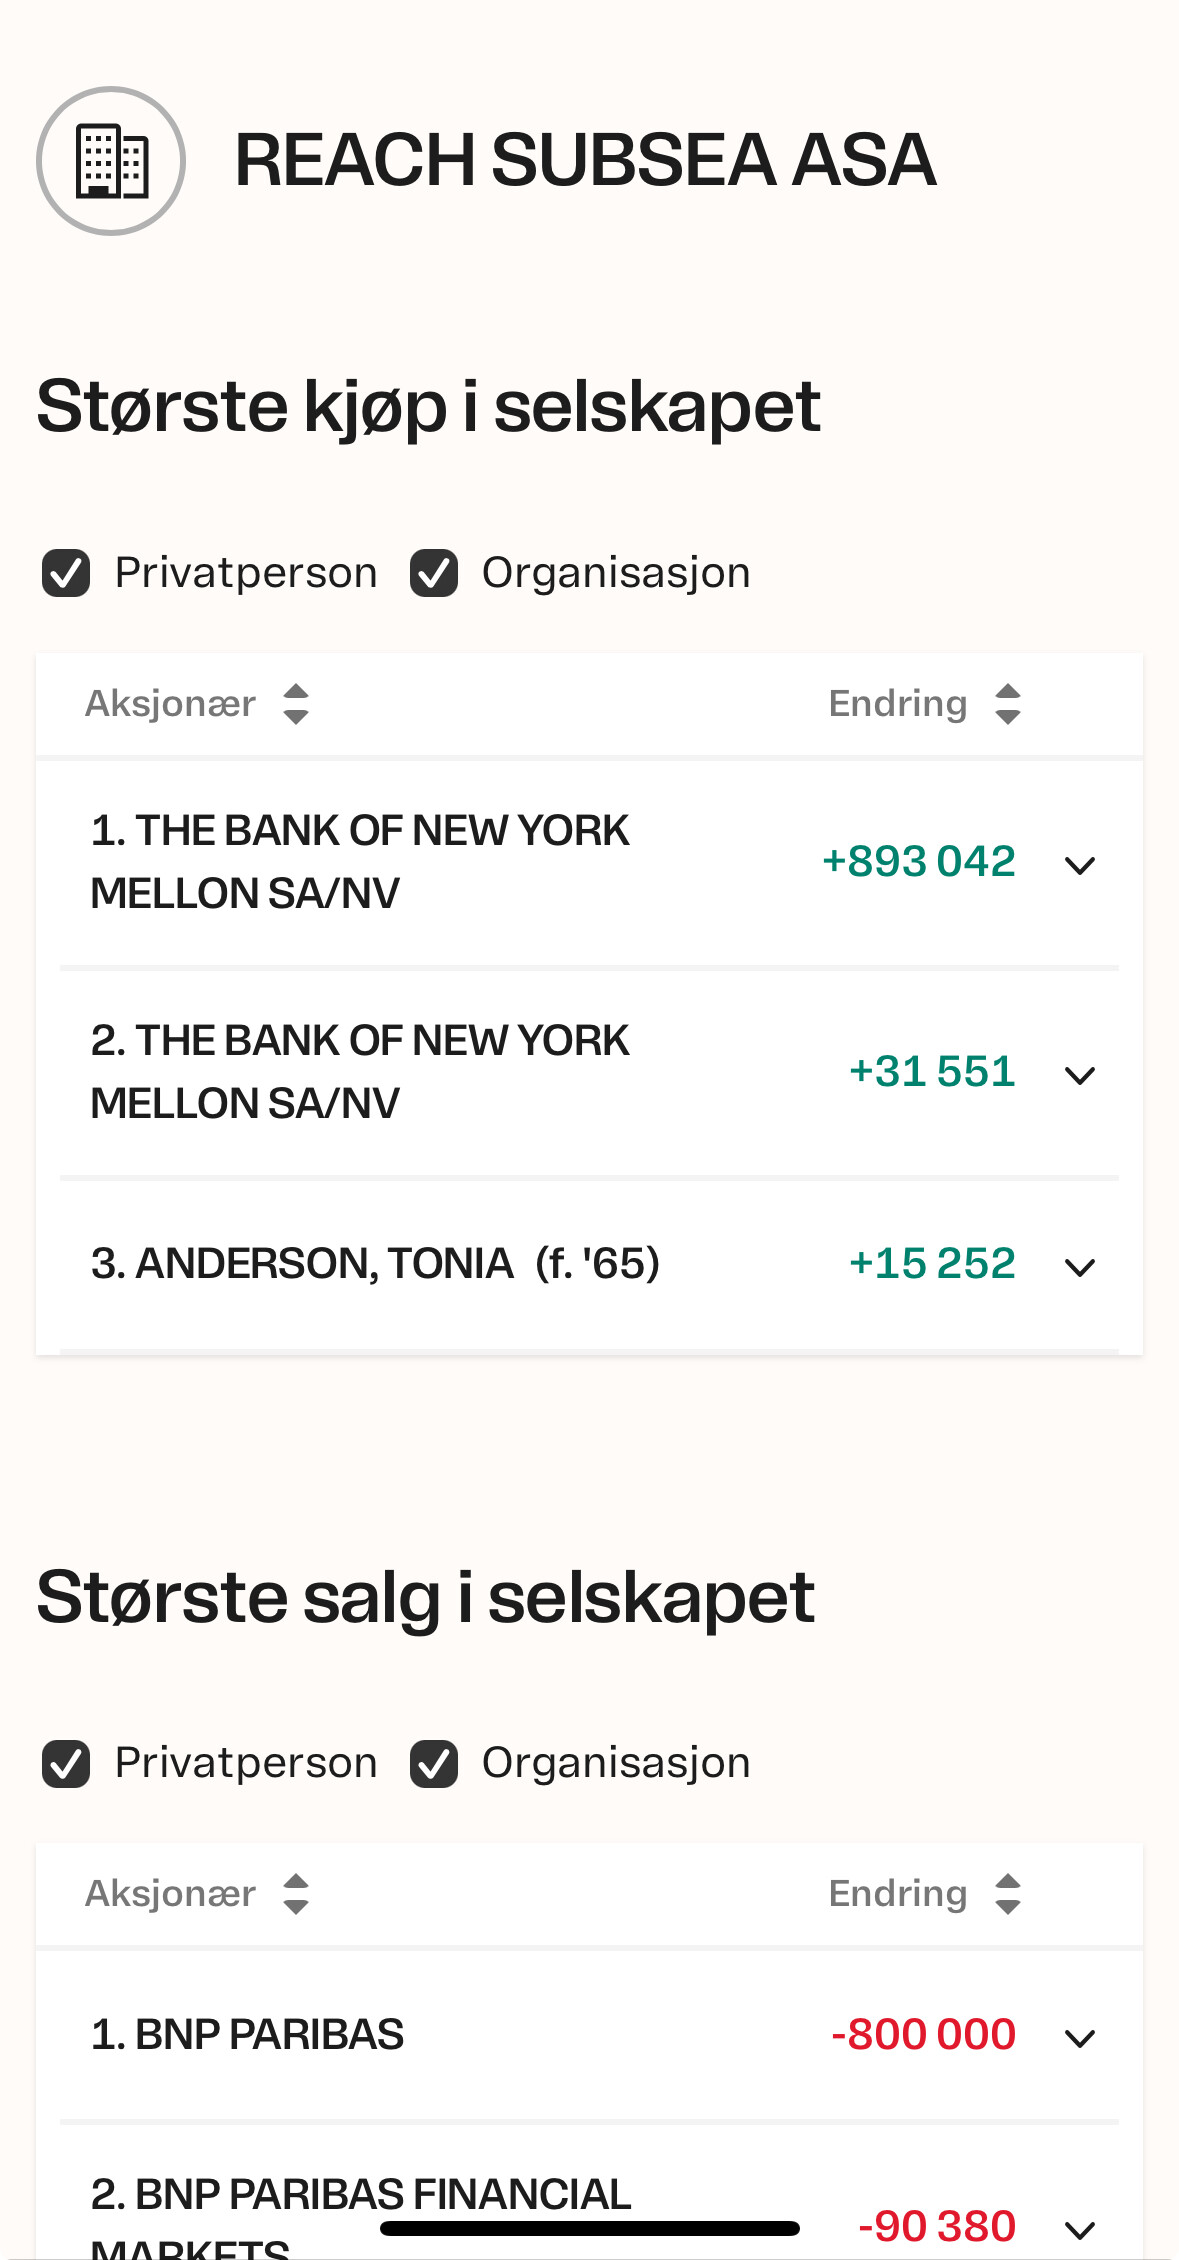Expand the +31 551 purchase row chevron
Image resolution: width=1179 pixels, height=2260 pixels.
[1080, 1075]
